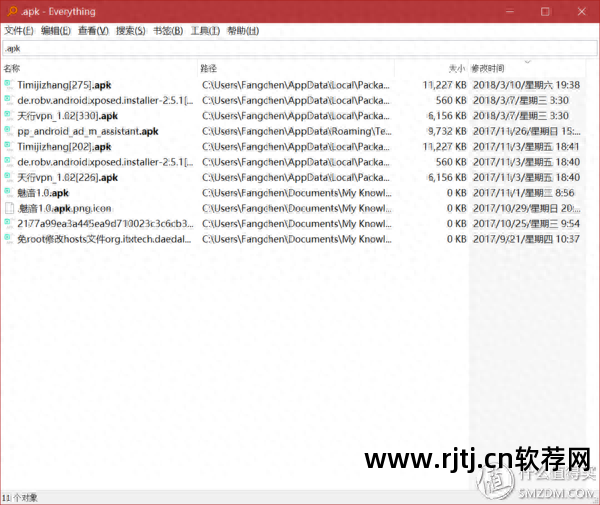Open the 书签(B) menu

(x=168, y=31)
